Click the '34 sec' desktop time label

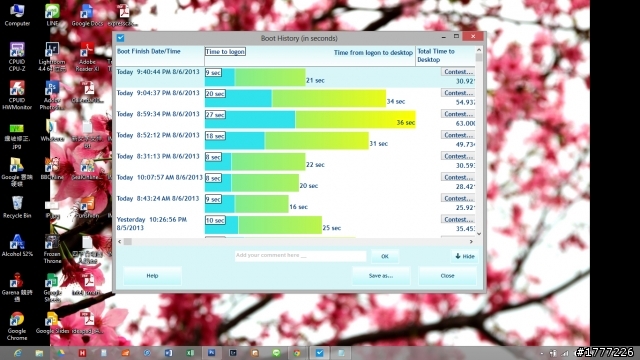pos(396,102)
